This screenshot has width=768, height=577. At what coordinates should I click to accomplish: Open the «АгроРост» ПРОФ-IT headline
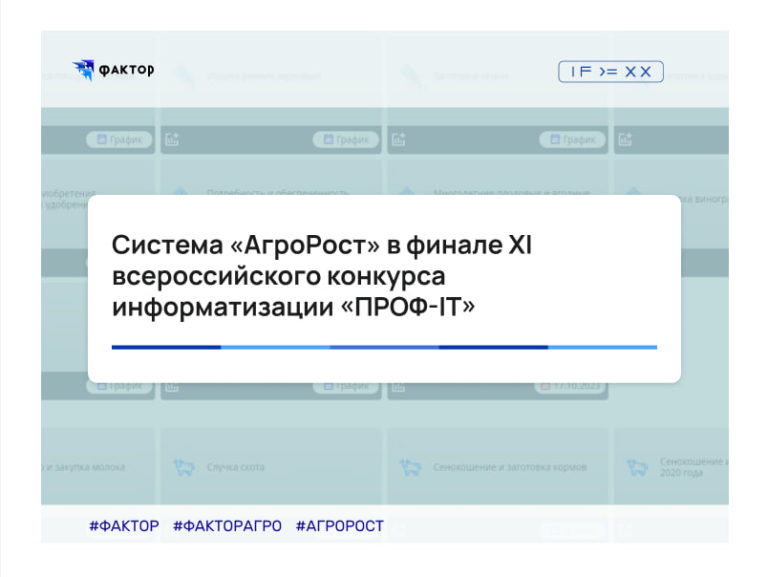[322, 276]
